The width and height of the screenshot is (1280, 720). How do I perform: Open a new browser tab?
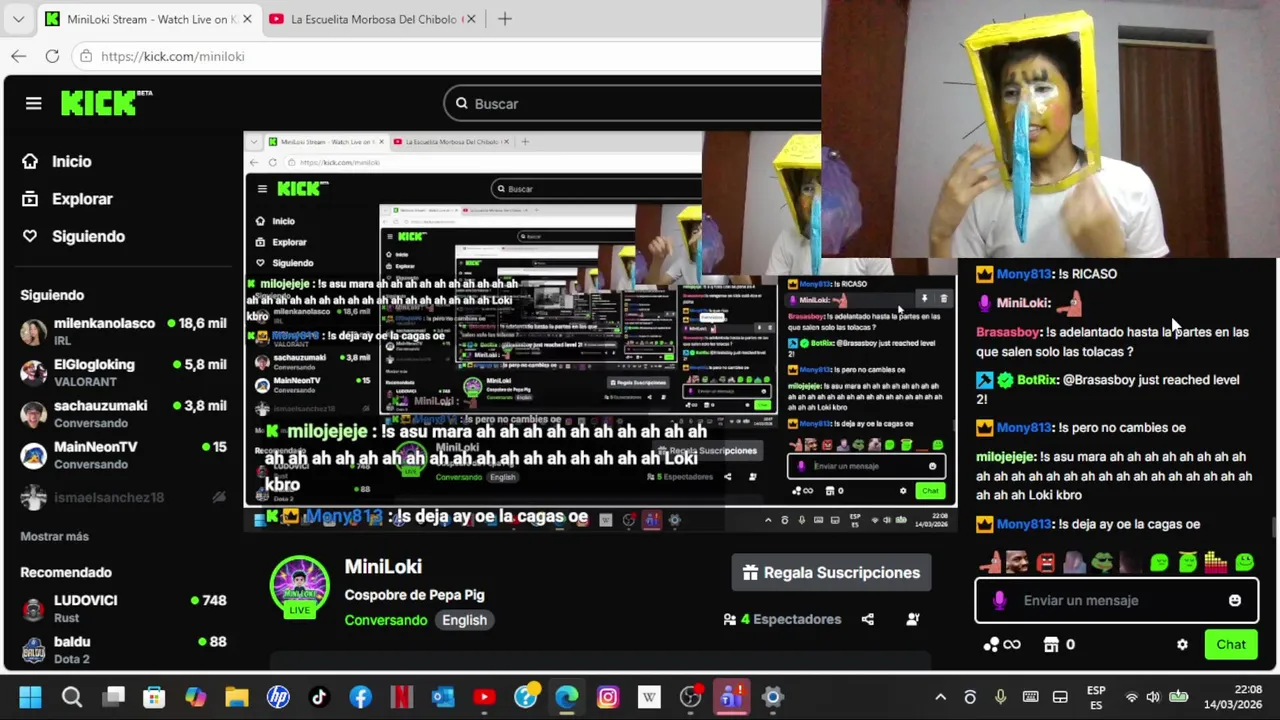click(x=505, y=19)
